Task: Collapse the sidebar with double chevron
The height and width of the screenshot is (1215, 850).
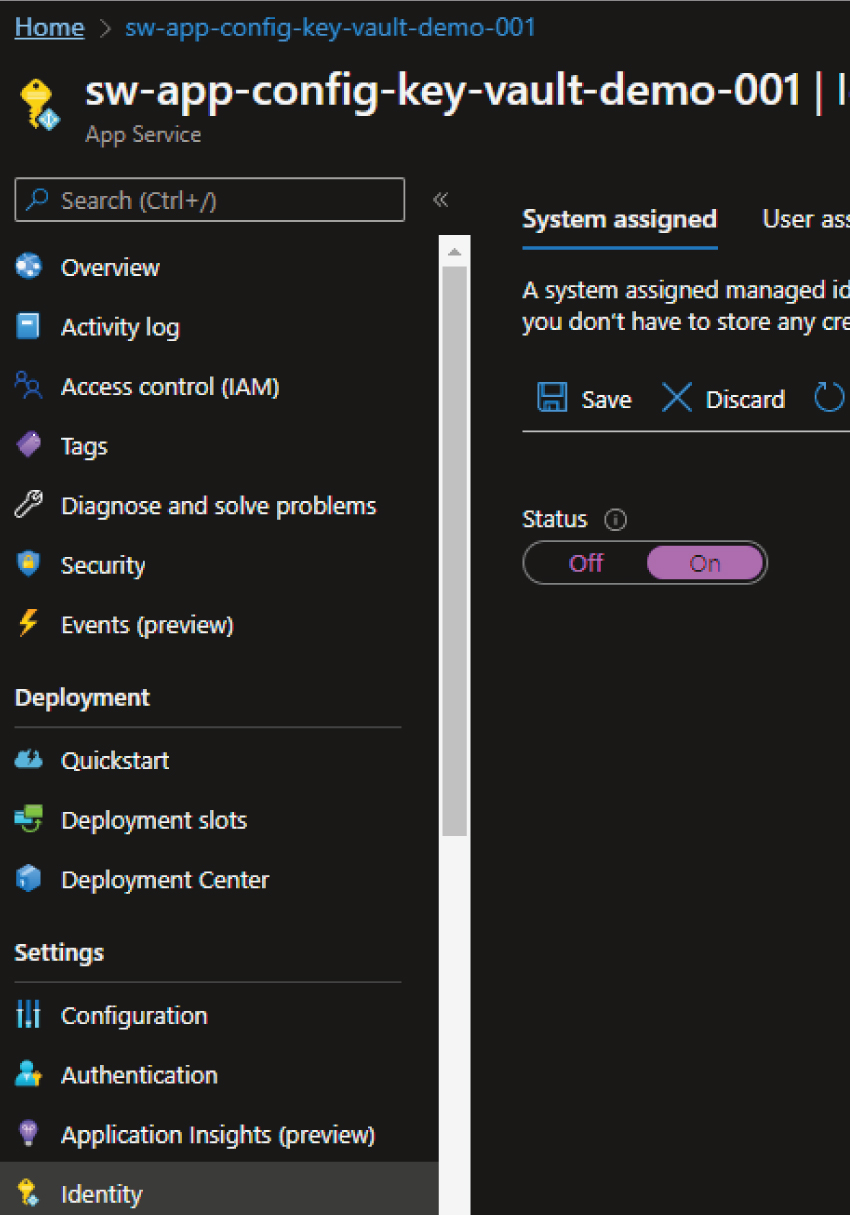Action: (440, 199)
